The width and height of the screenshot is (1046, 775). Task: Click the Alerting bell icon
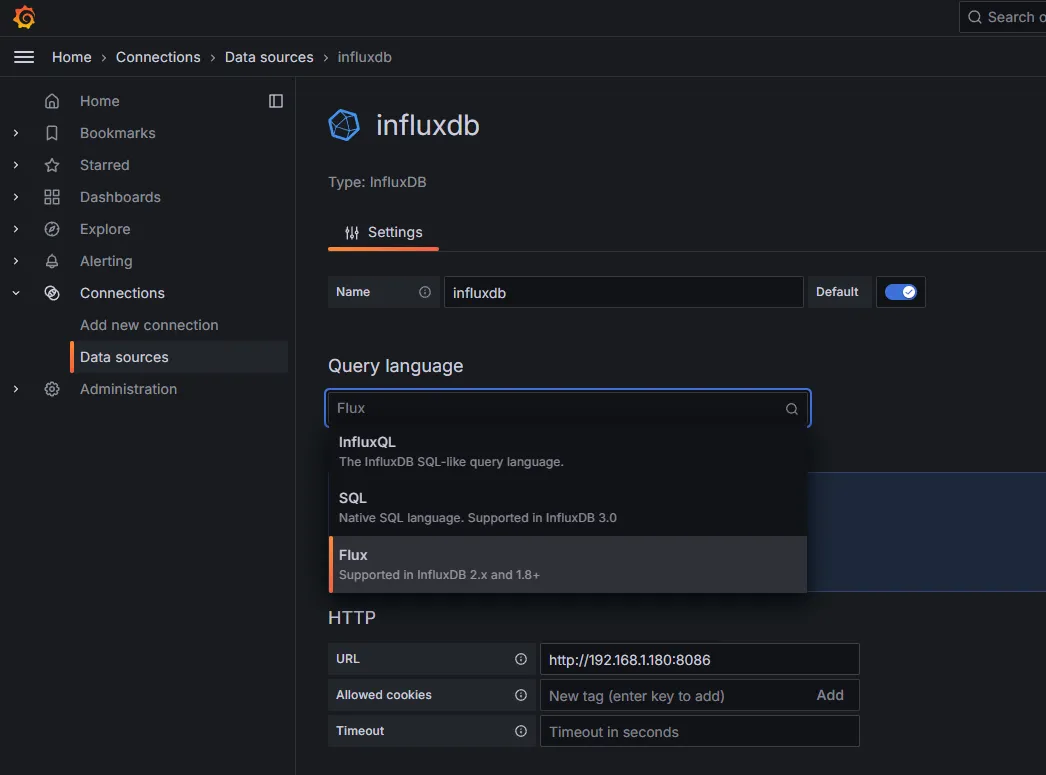52,261
